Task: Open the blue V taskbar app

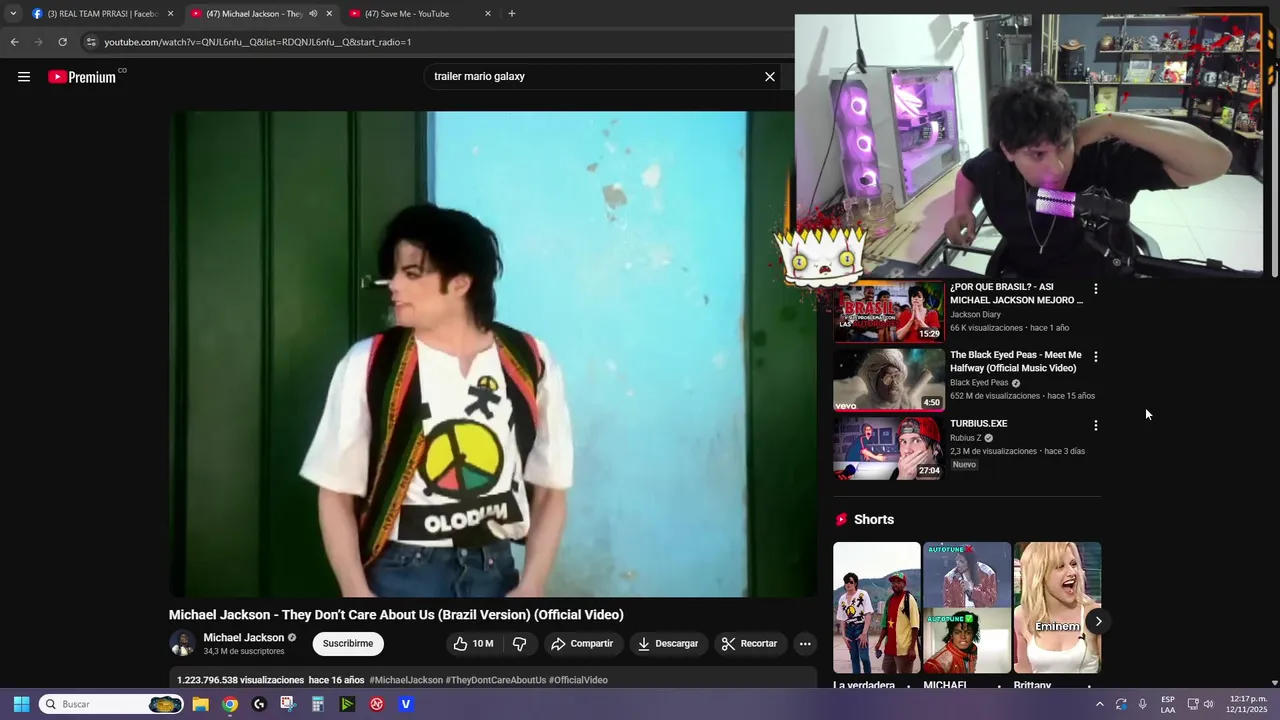Action: 406,704
